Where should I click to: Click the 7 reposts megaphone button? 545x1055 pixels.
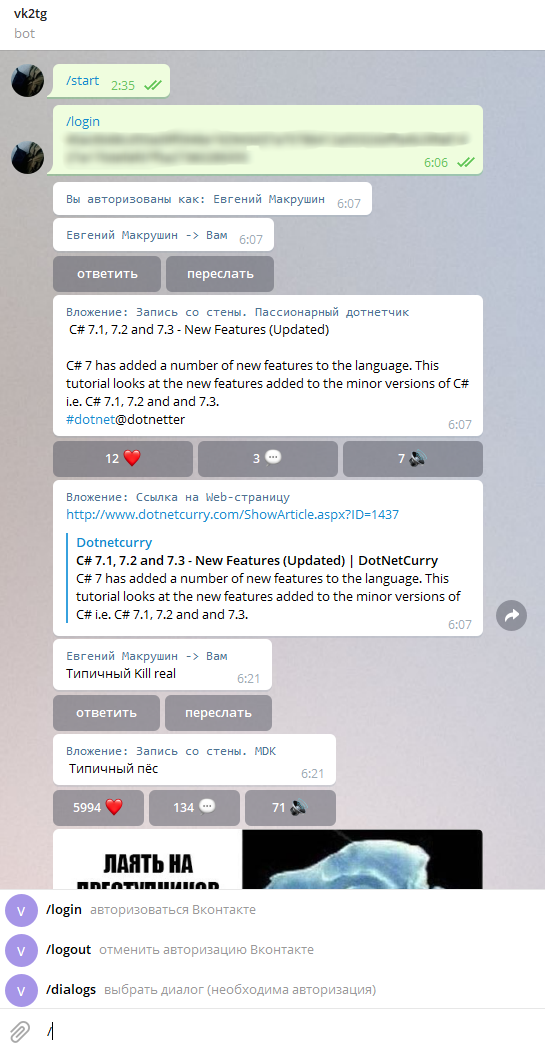[413, 459]
